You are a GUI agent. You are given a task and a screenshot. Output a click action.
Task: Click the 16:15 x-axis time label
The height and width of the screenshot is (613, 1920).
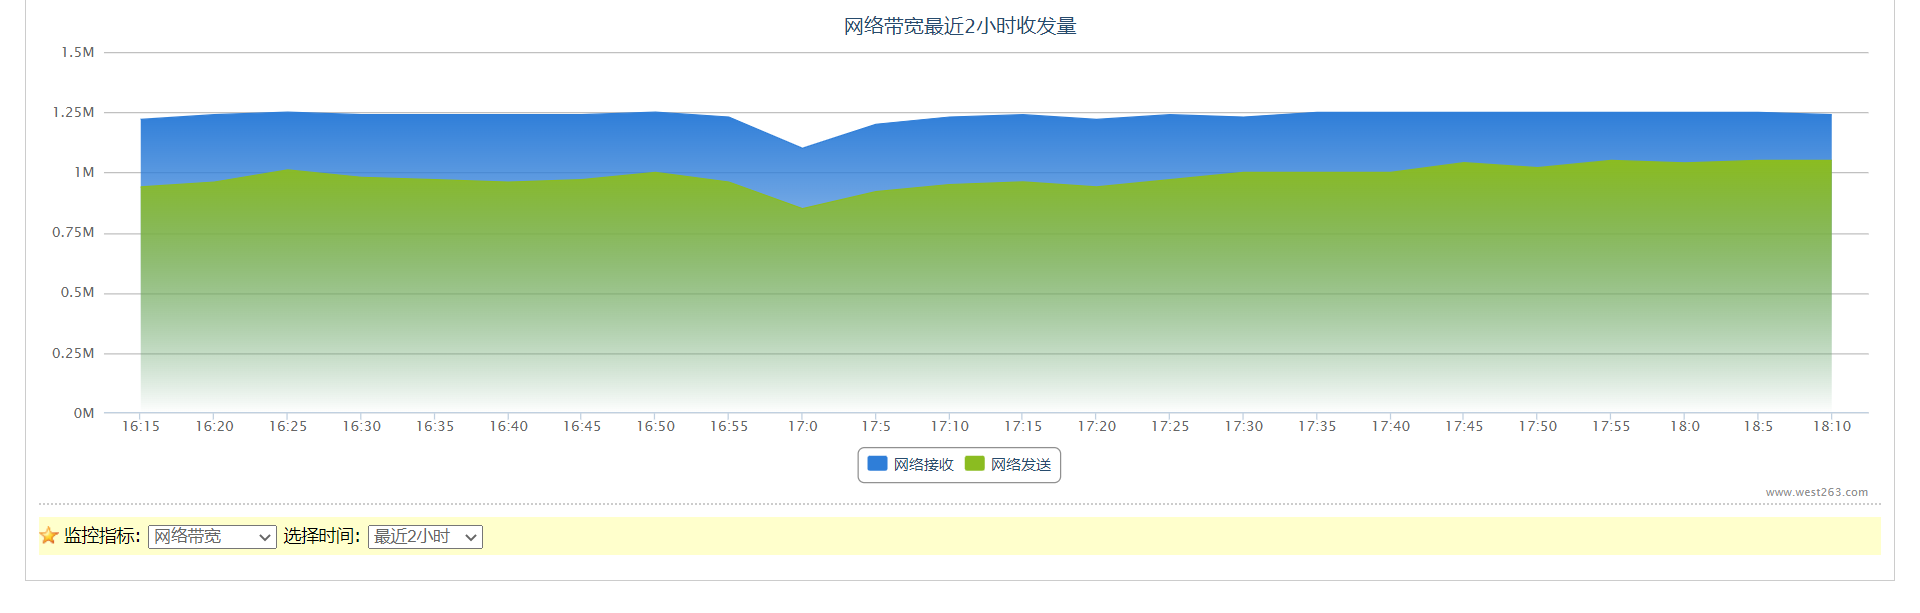[141, 426]
